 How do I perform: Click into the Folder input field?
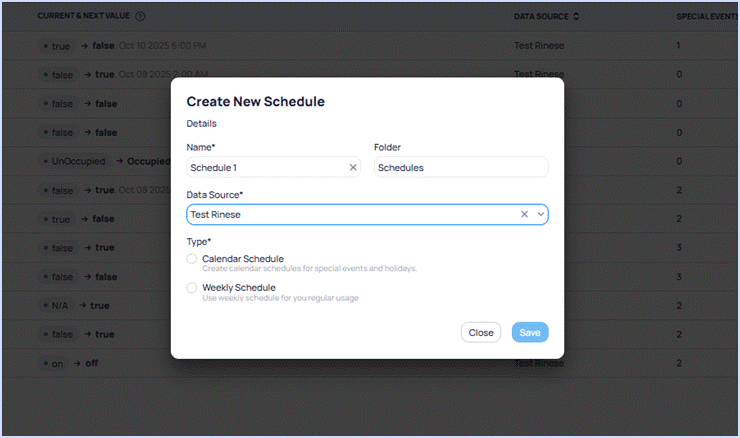coord(461,168)
